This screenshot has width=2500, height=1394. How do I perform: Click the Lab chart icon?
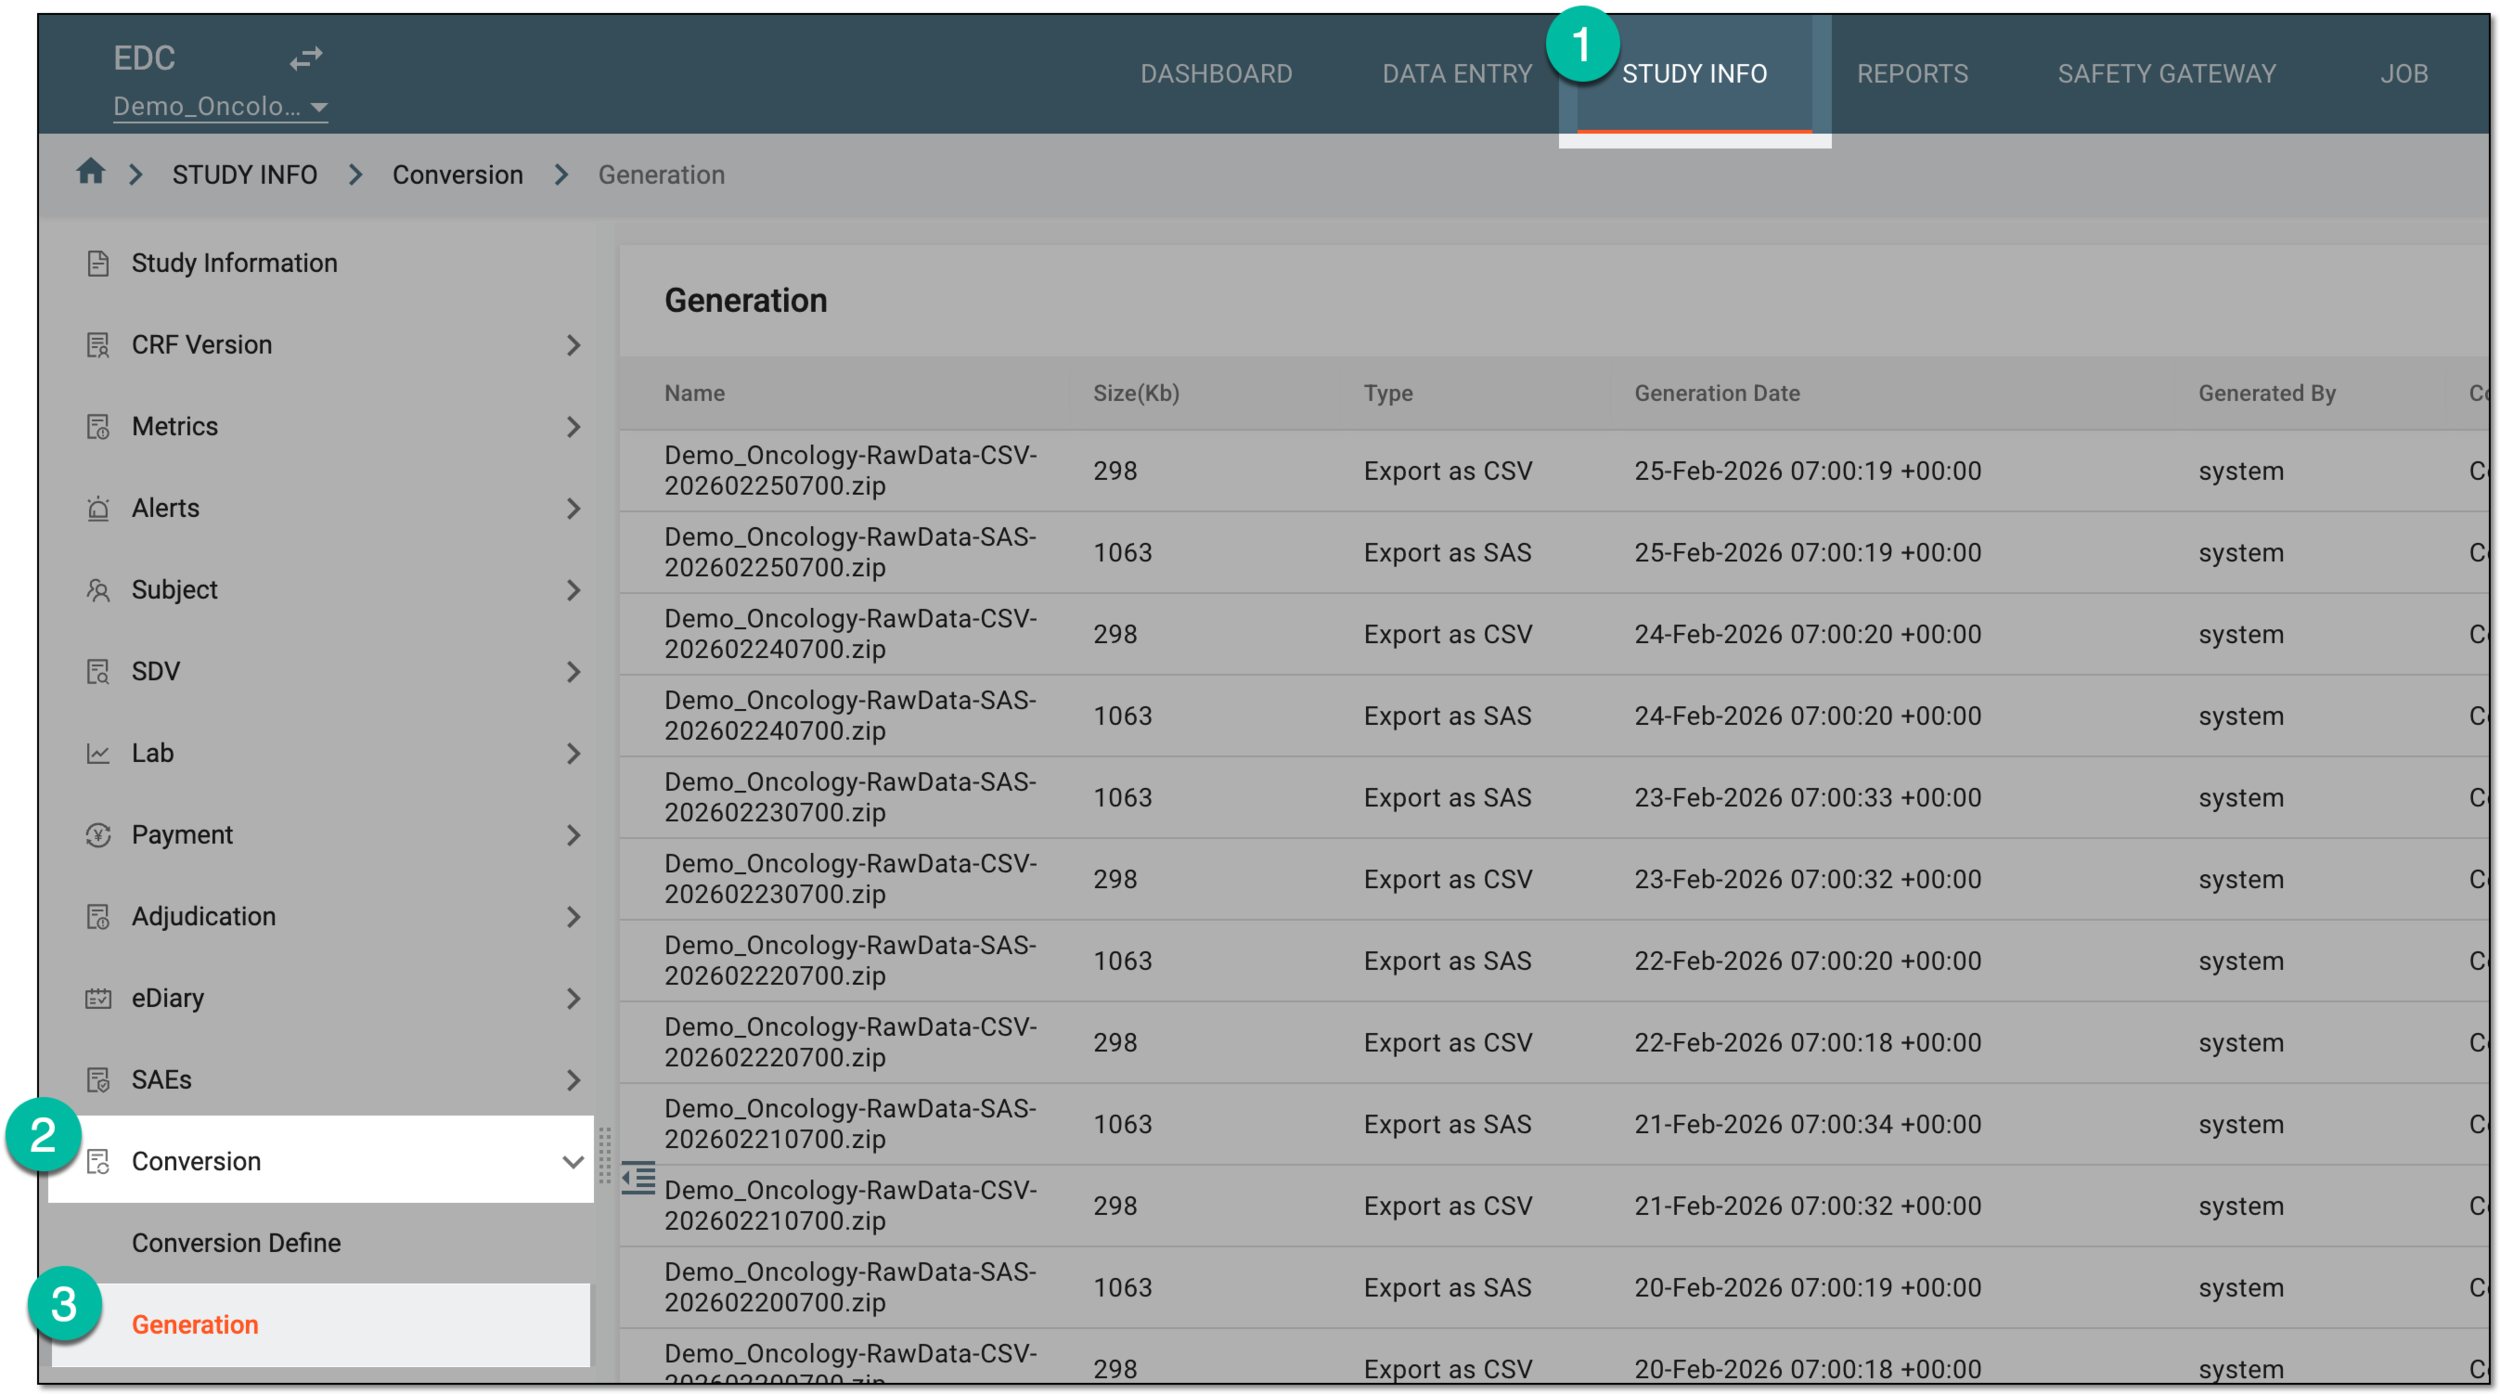(x=98, y=753)
